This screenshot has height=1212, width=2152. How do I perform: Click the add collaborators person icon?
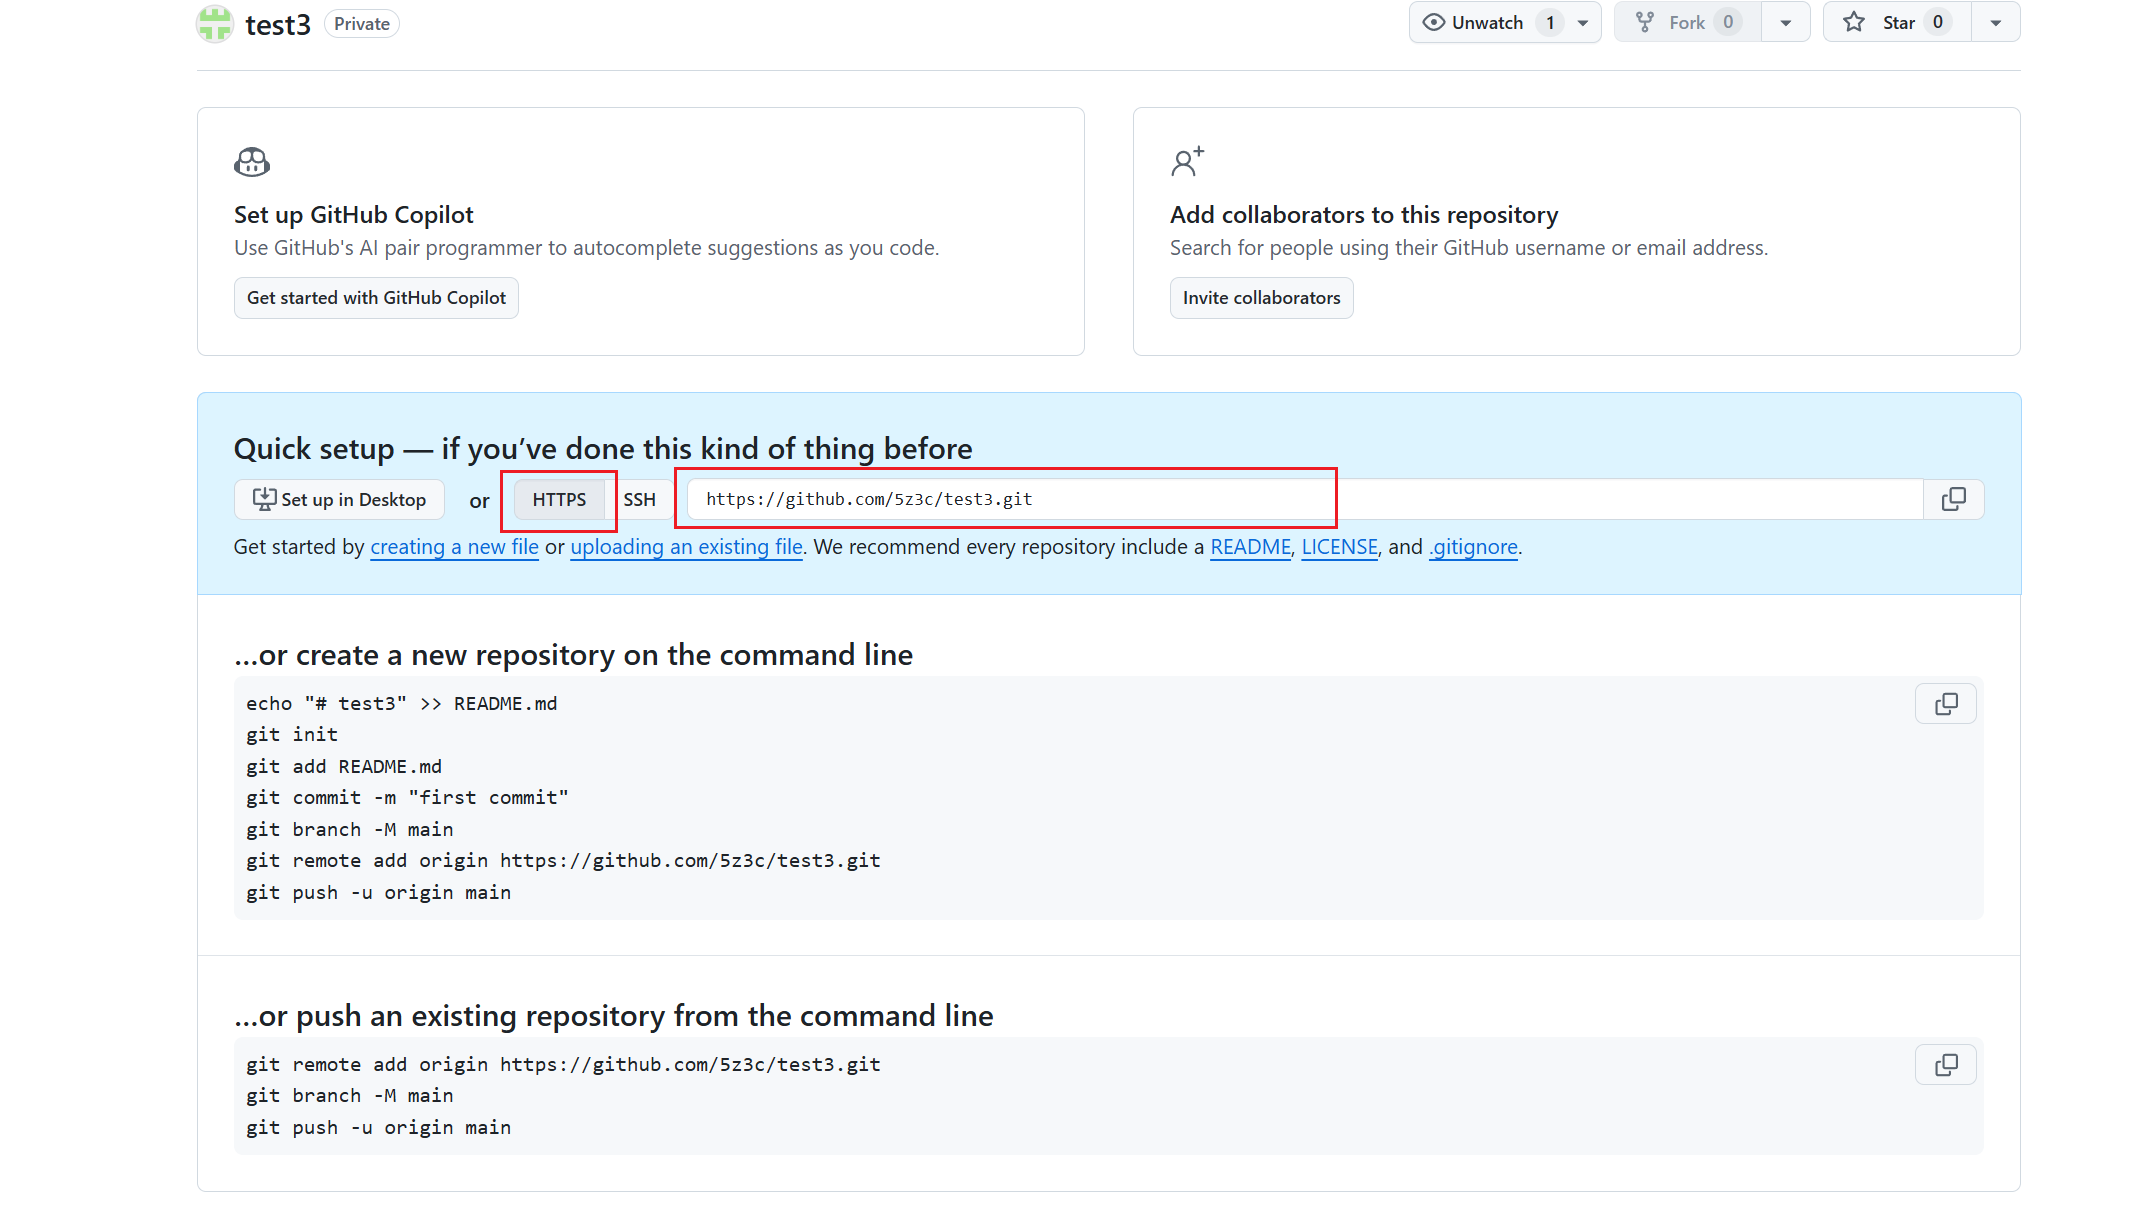[x=1187, y=162]
